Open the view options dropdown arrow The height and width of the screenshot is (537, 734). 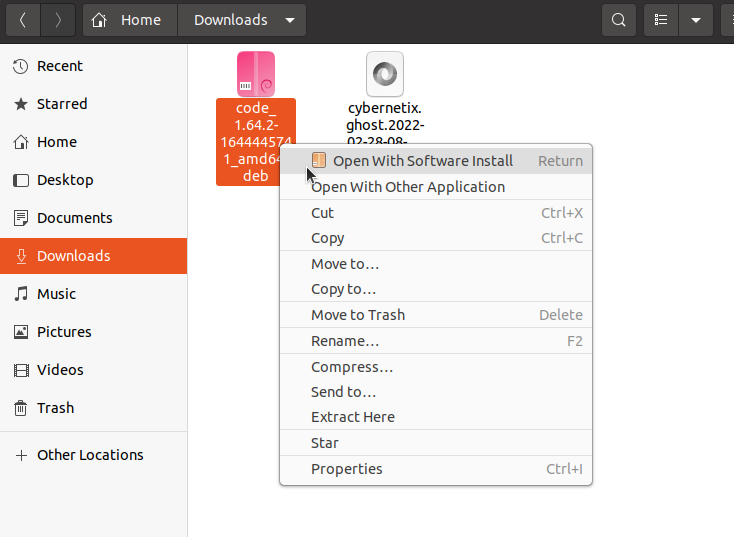pyautogui.click(x=696, y=20)
